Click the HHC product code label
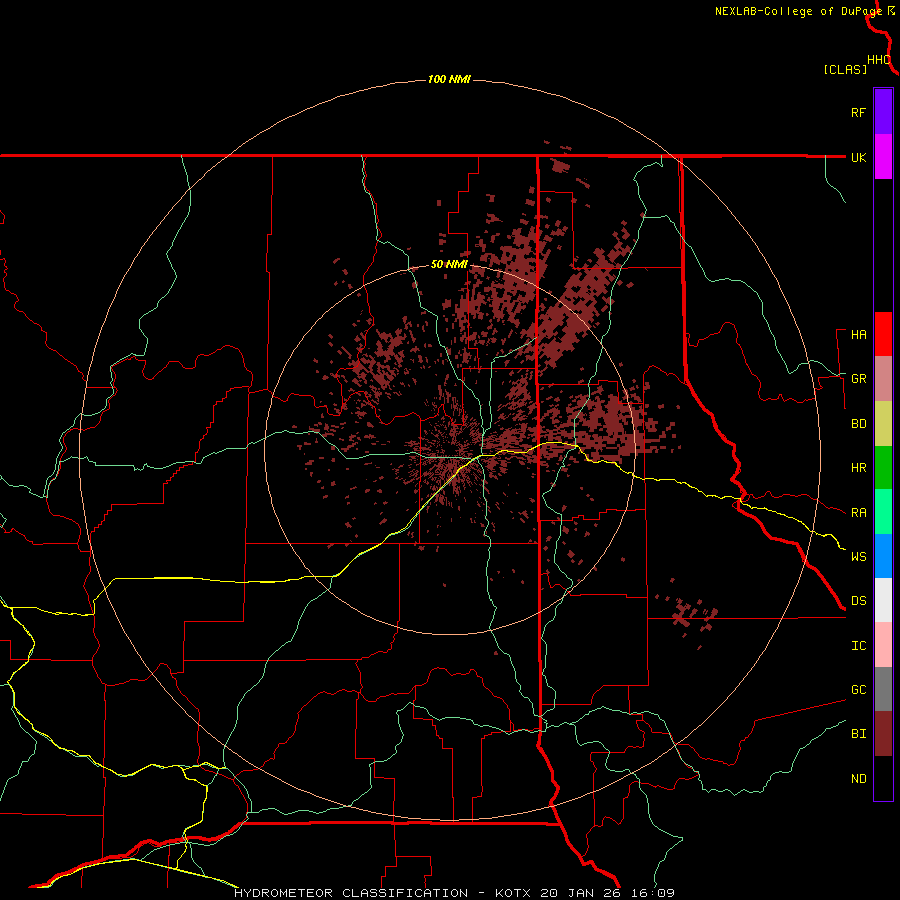This screenshot has width=900, height=900. (879, 60)
